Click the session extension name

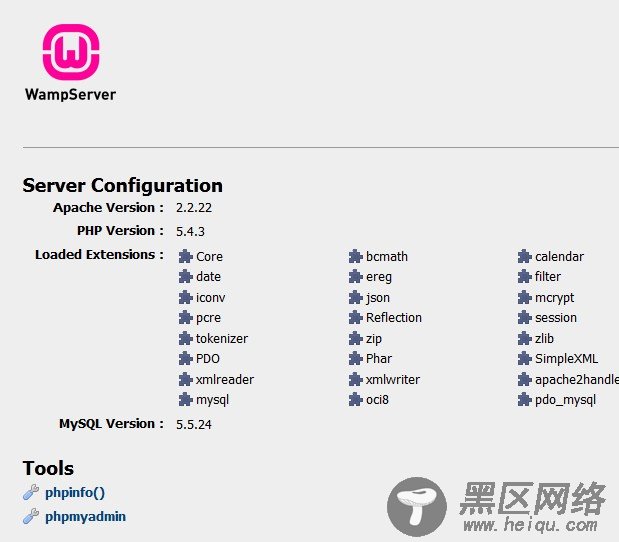556,318
